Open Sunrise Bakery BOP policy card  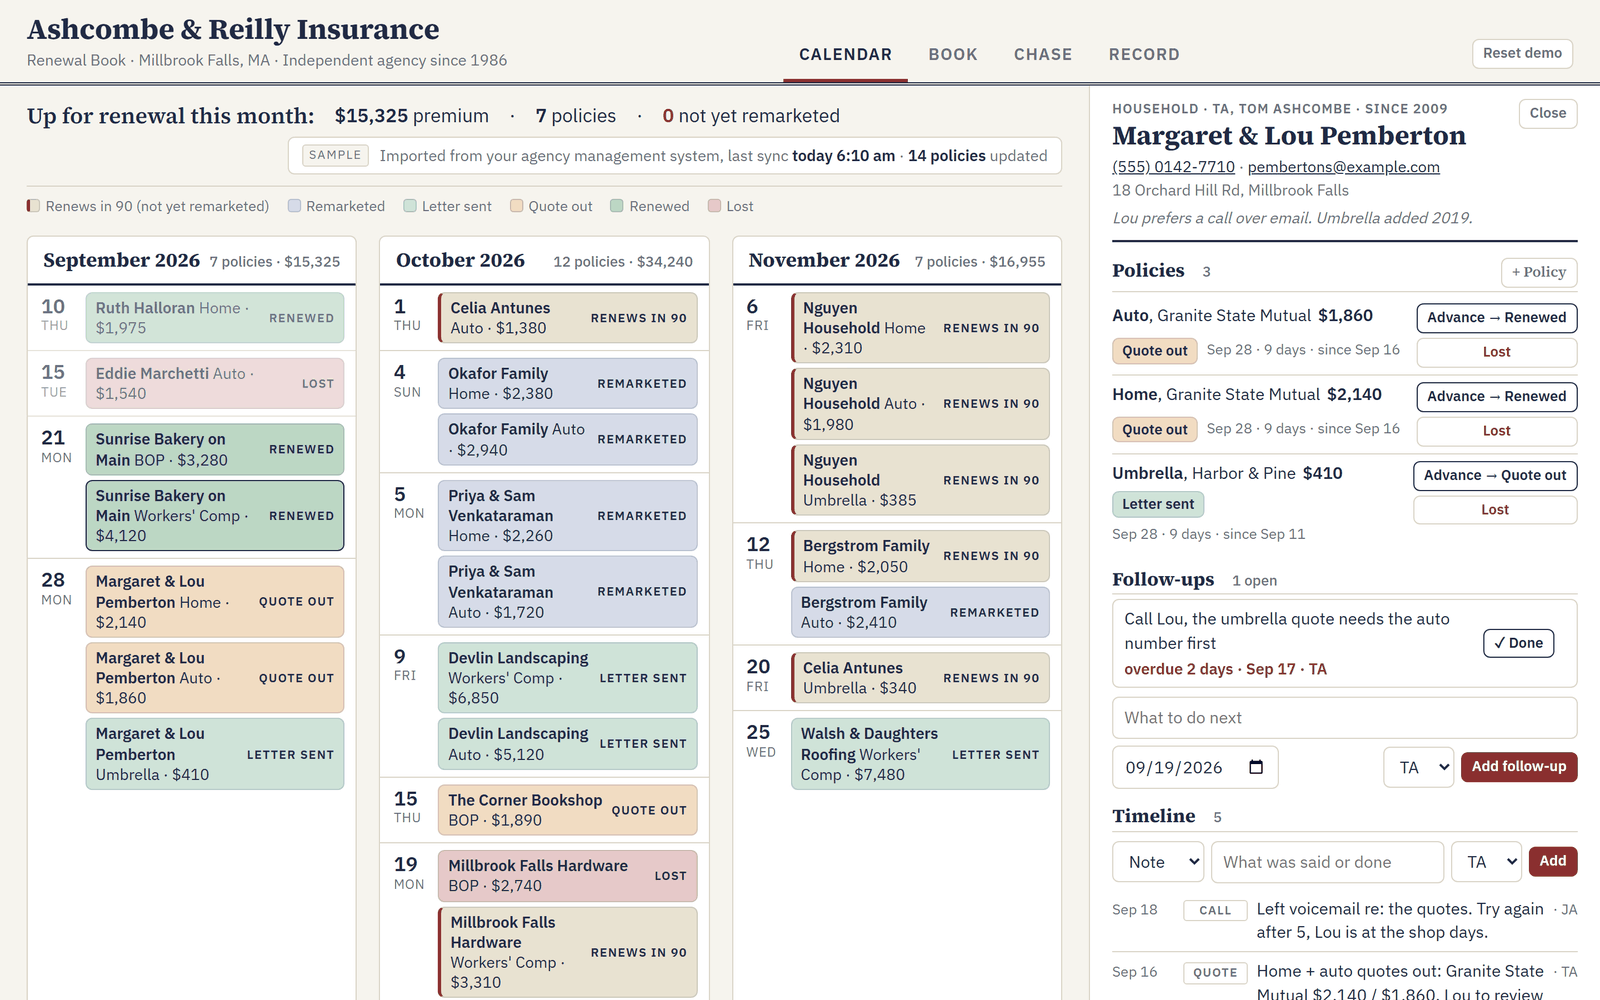(214, 450)
